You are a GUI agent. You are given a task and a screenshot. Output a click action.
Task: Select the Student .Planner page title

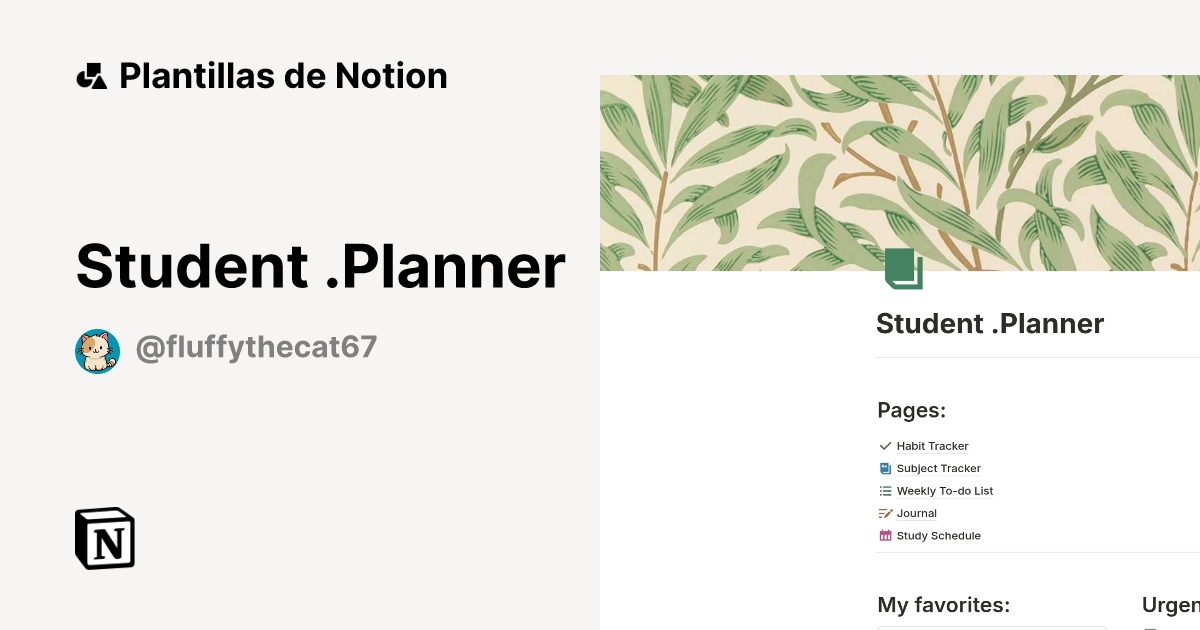[989, 323]
